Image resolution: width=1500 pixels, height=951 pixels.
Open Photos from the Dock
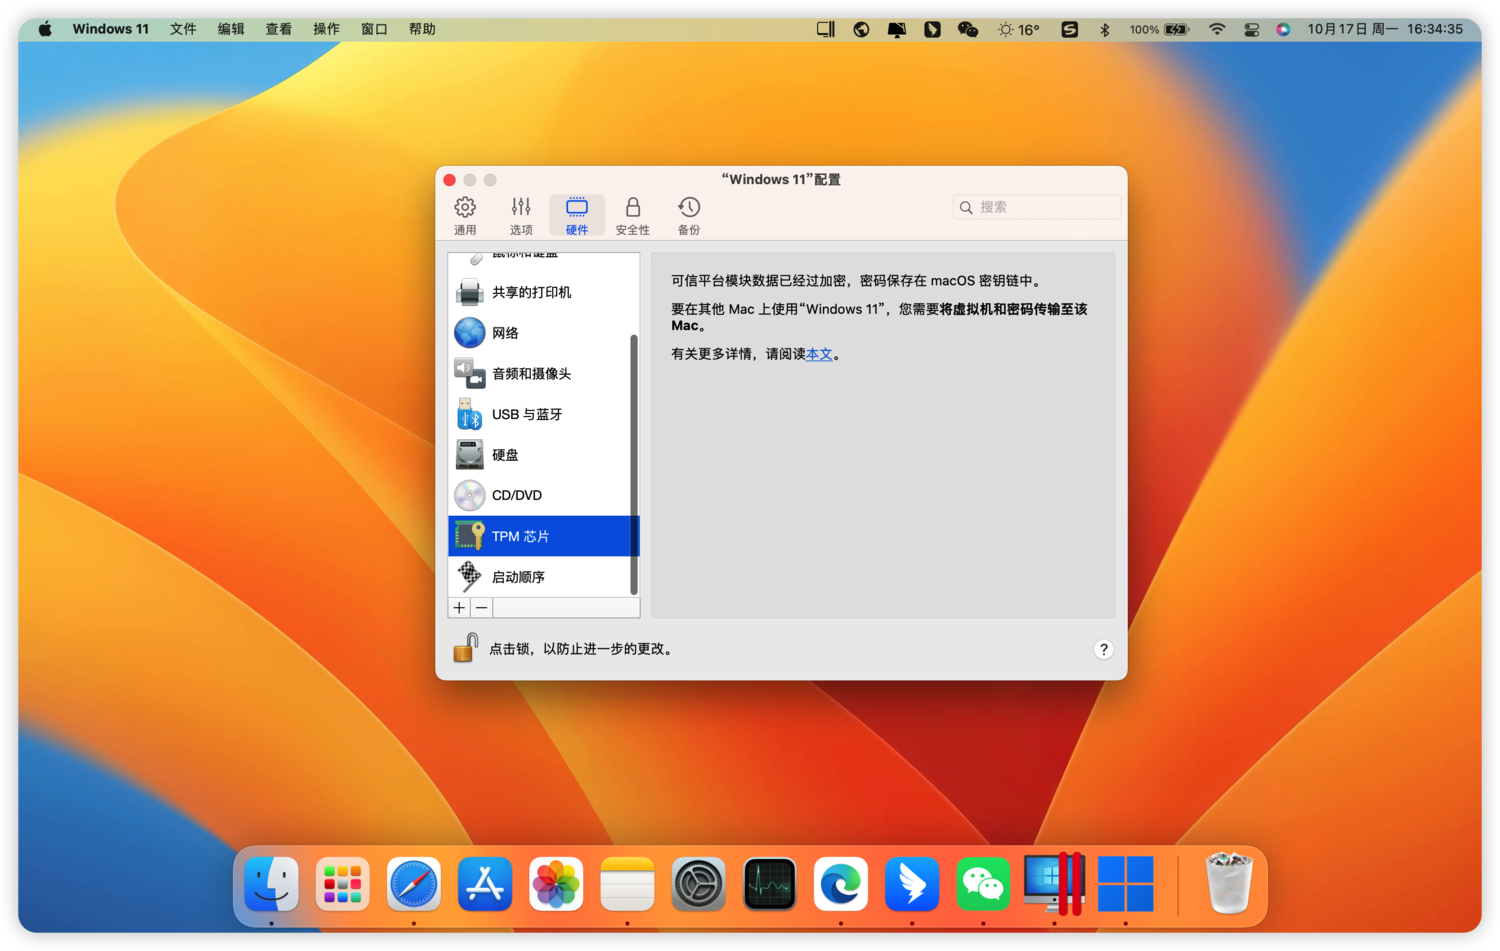[556, 884]
